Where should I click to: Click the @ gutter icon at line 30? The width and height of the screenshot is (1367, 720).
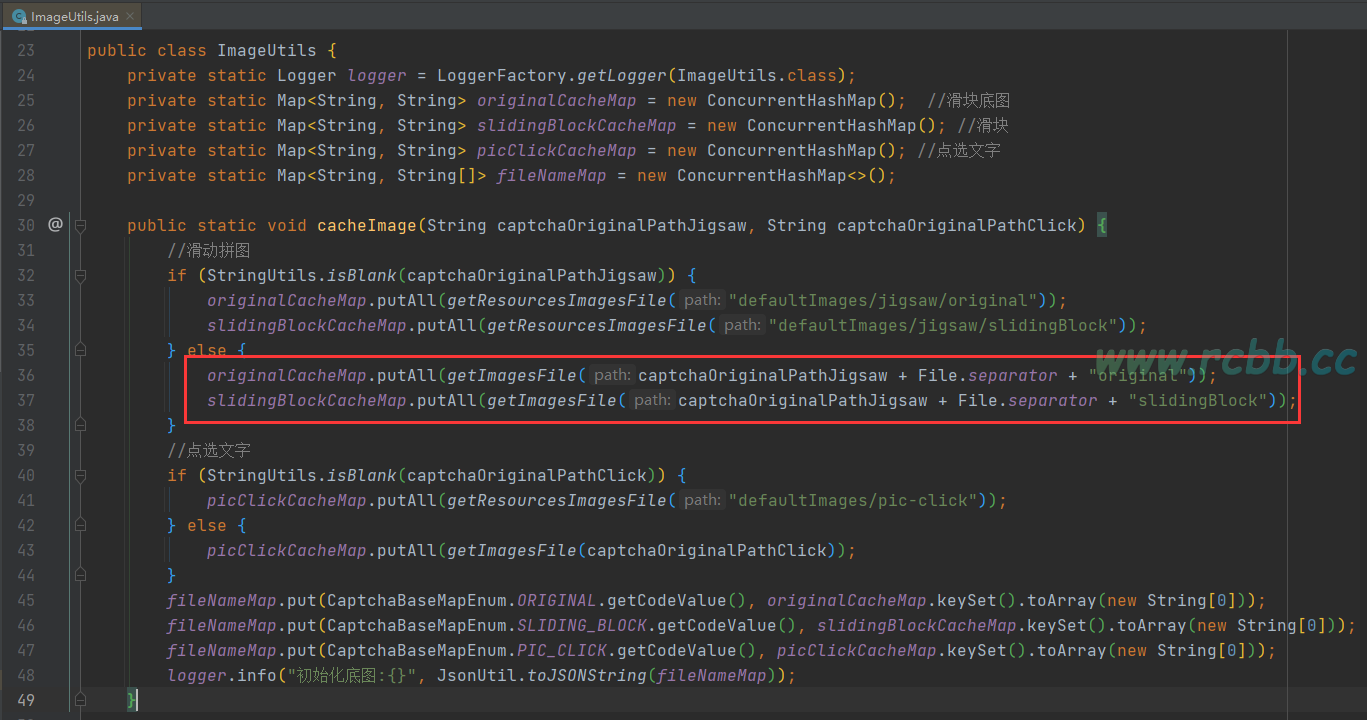click(54, 225)
